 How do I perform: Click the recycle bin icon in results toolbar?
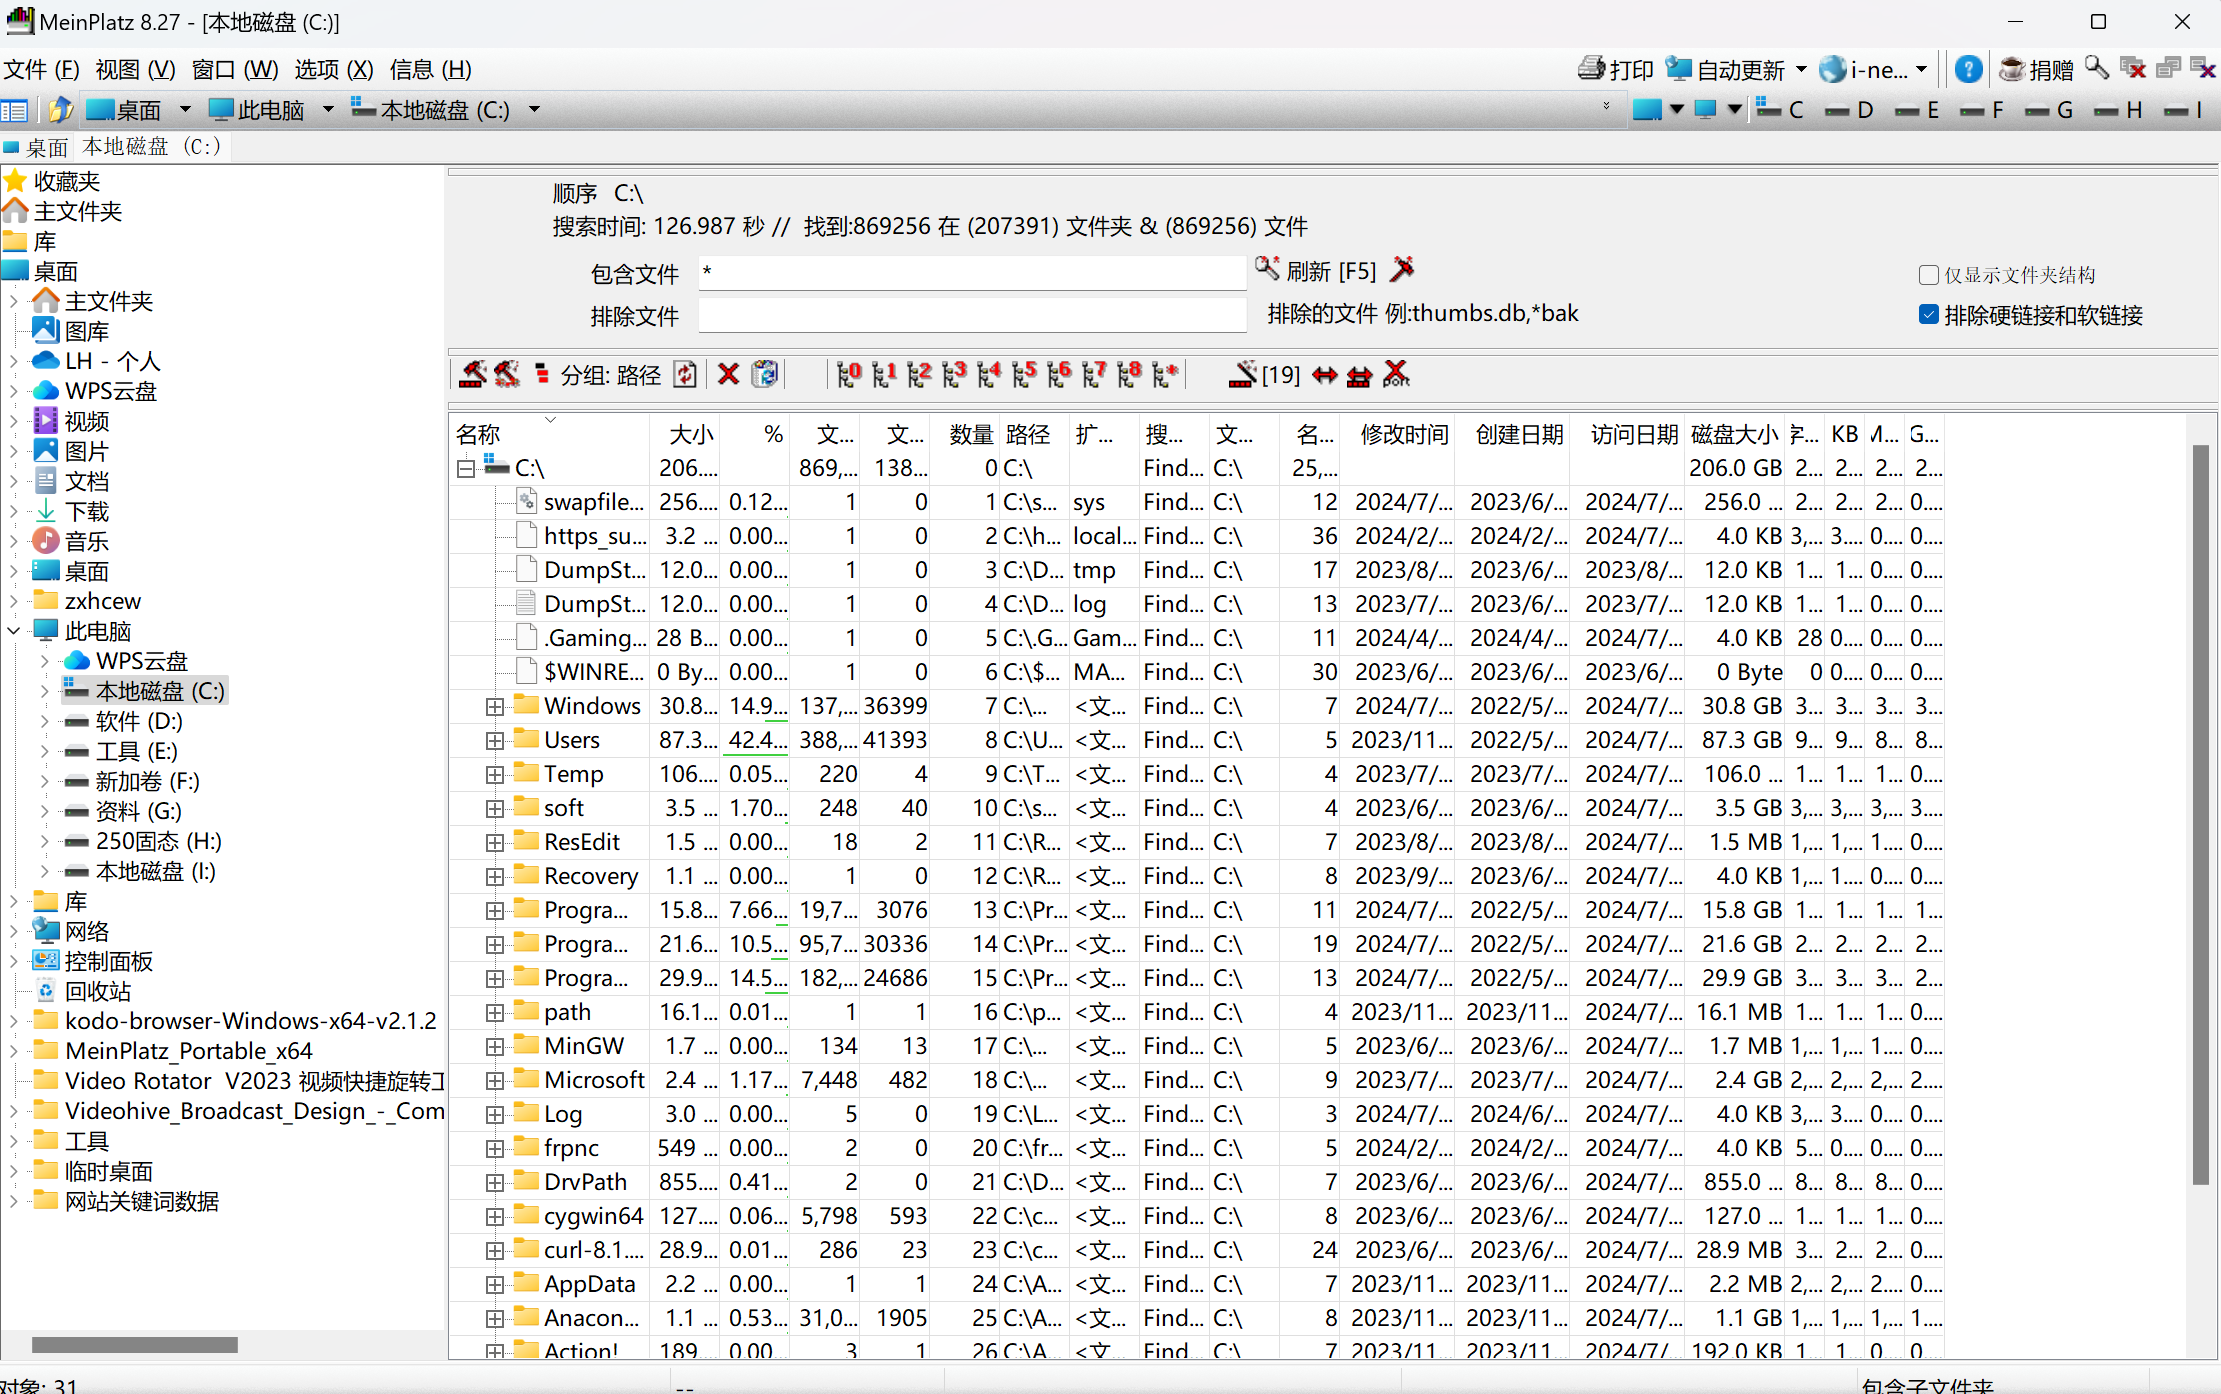tap(765, 375)
